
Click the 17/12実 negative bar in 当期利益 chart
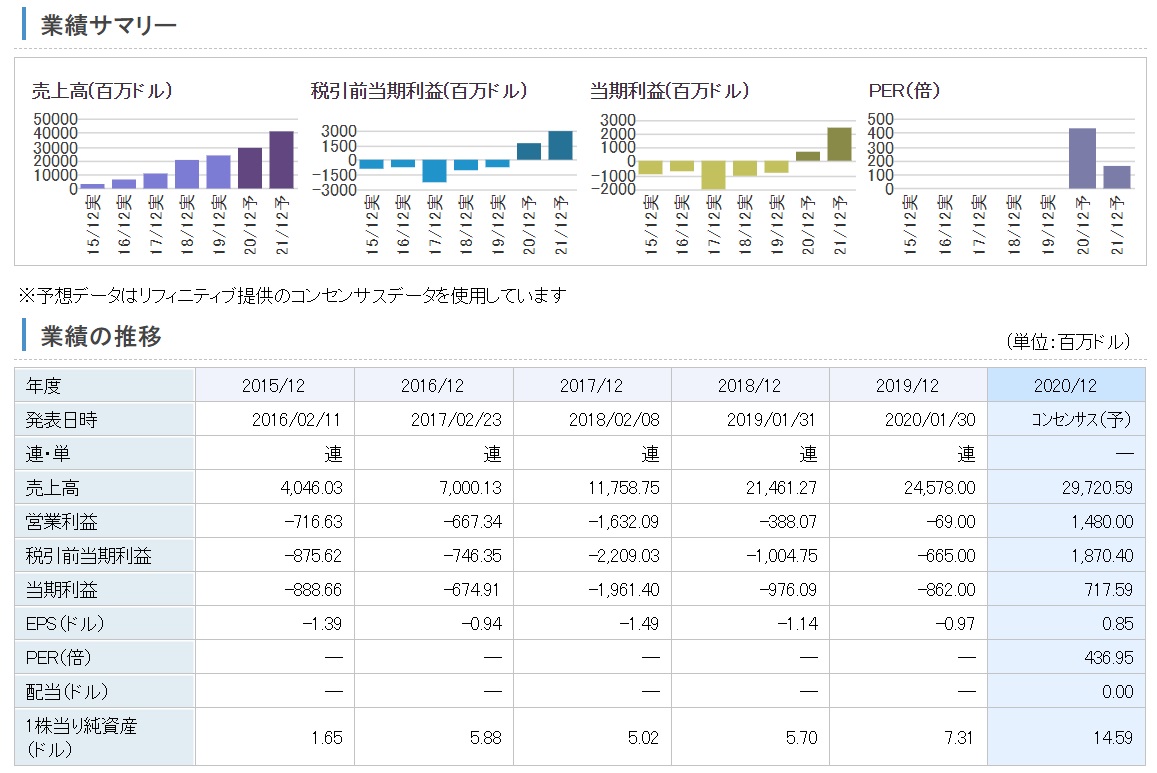[x=714, y=175]
